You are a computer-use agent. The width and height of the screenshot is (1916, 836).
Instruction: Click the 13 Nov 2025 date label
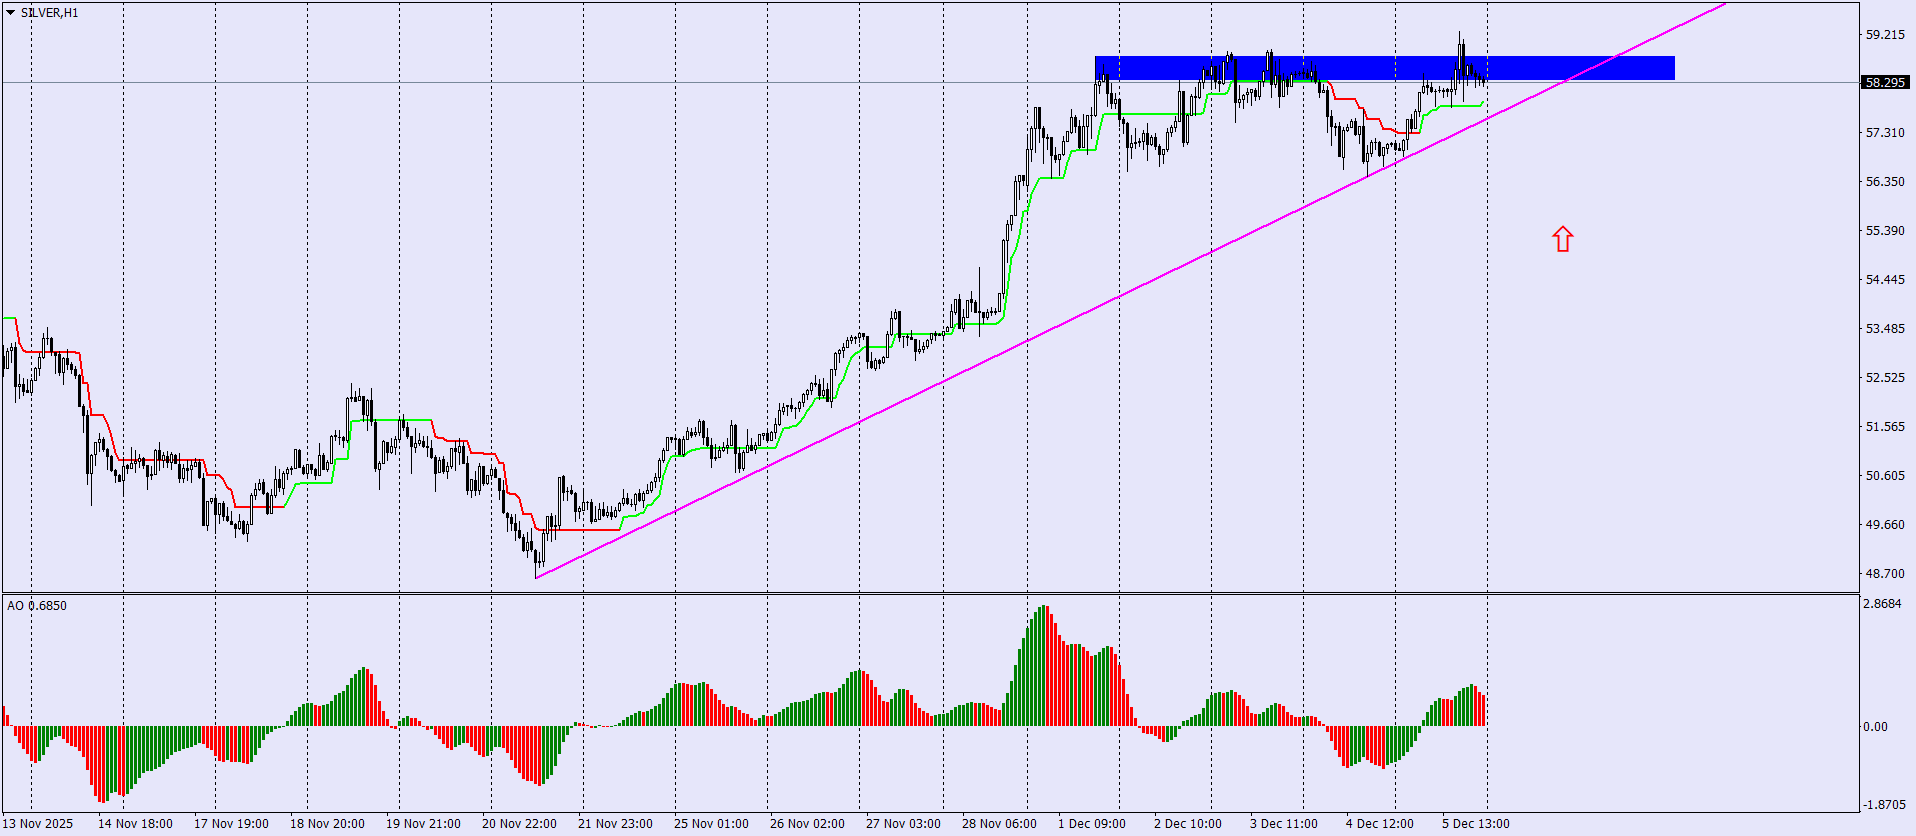tap(38, 824)
